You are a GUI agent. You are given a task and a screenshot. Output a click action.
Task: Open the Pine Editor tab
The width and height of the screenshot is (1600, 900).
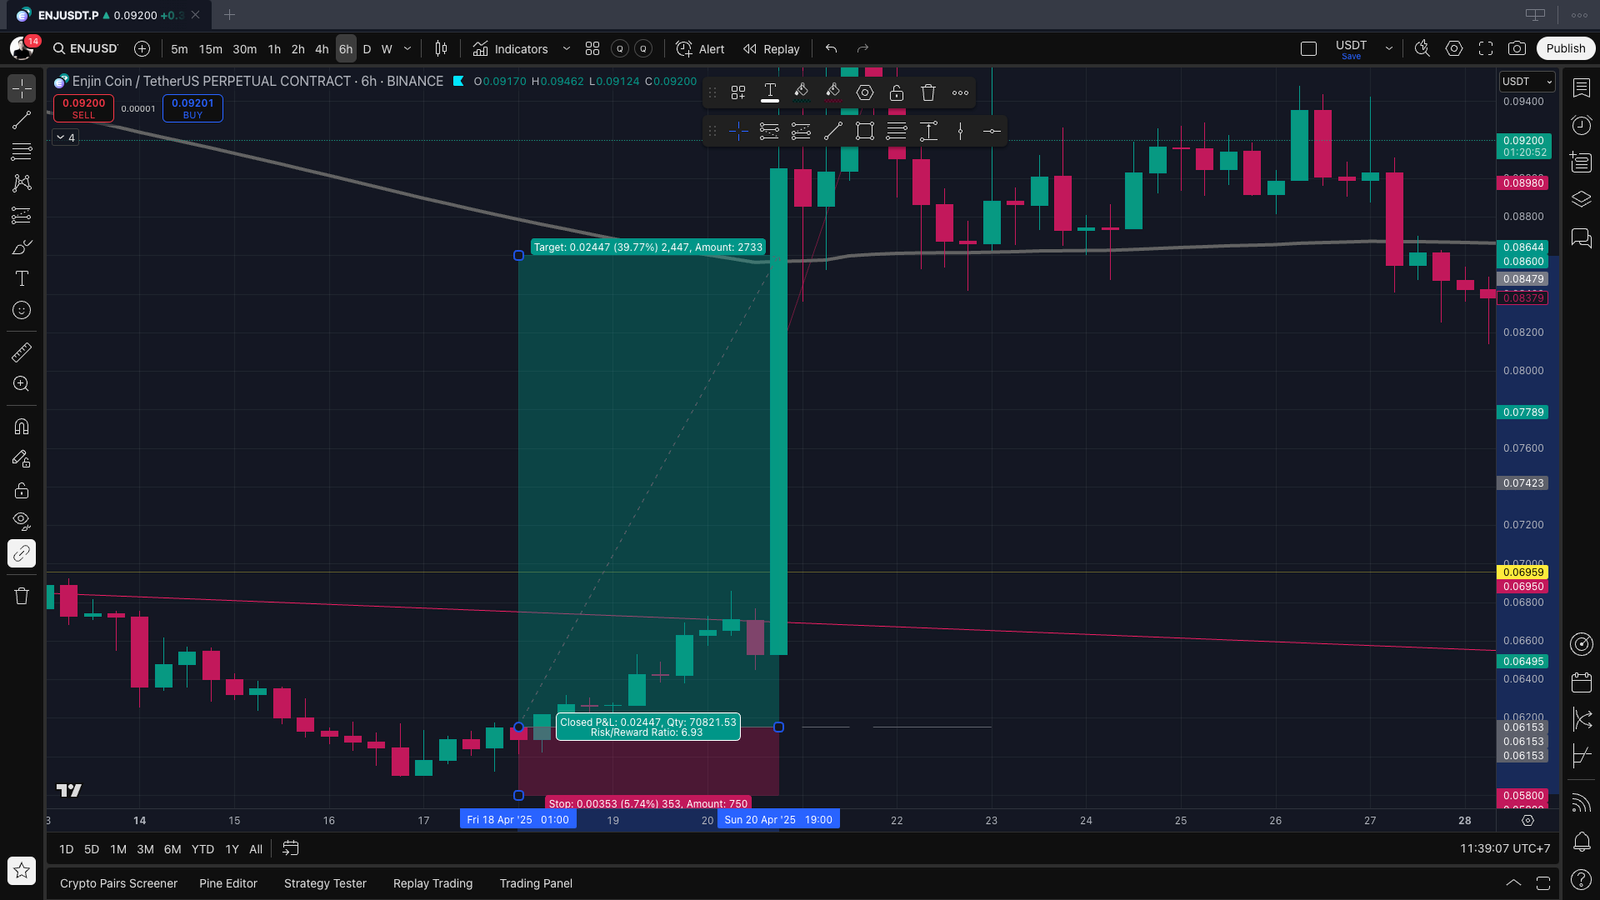tap(228, 883)
